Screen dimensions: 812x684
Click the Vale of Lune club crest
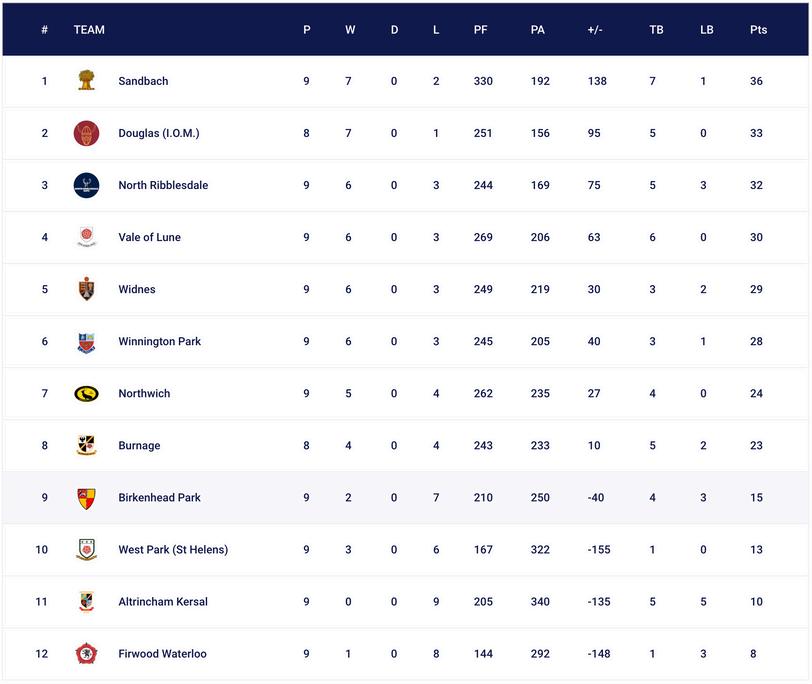(87, 237)
